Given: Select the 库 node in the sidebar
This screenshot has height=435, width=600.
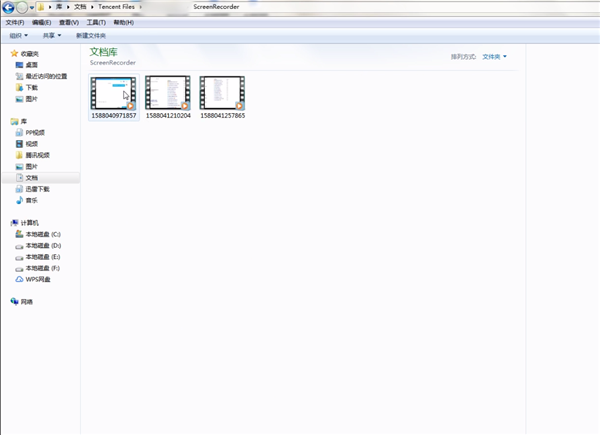Looking at the screenshot, I should pyautogui.click(x=19, y=122).
